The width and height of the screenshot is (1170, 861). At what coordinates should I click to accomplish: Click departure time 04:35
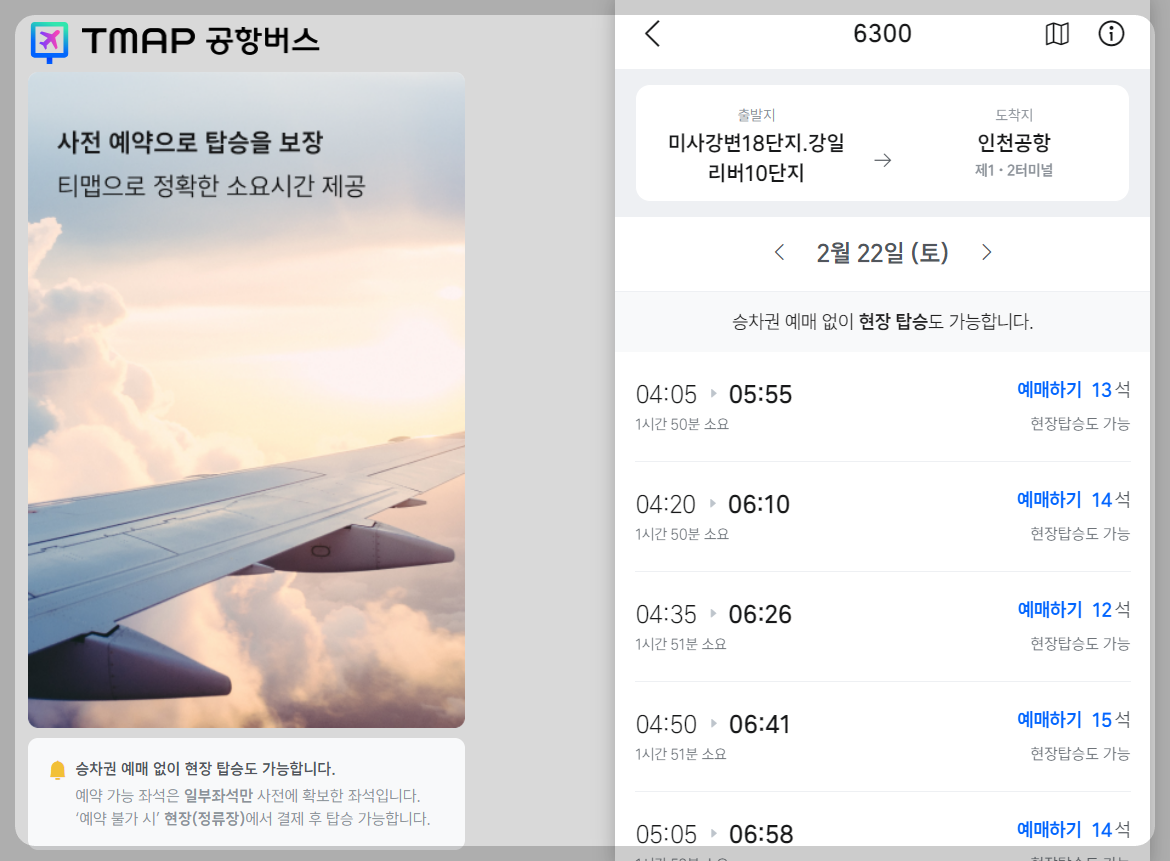pyautogui.click(x=666, y=615)
